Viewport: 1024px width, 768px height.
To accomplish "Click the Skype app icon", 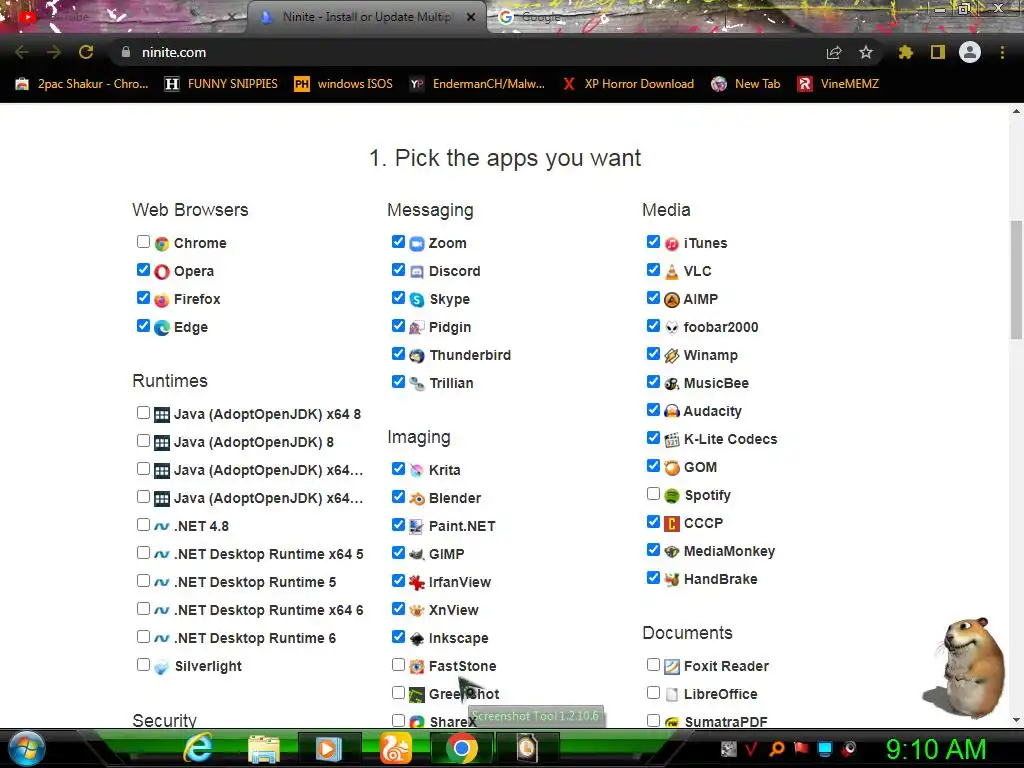I will coord(417,300).
